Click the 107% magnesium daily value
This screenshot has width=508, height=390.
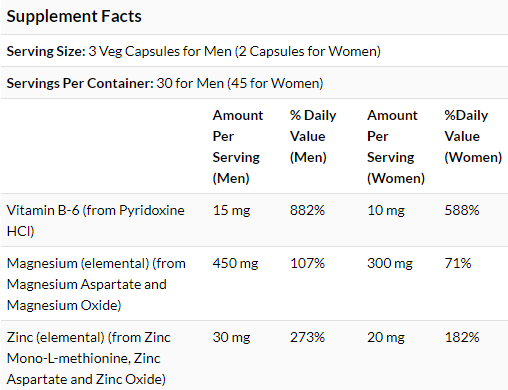coord(307,263)
